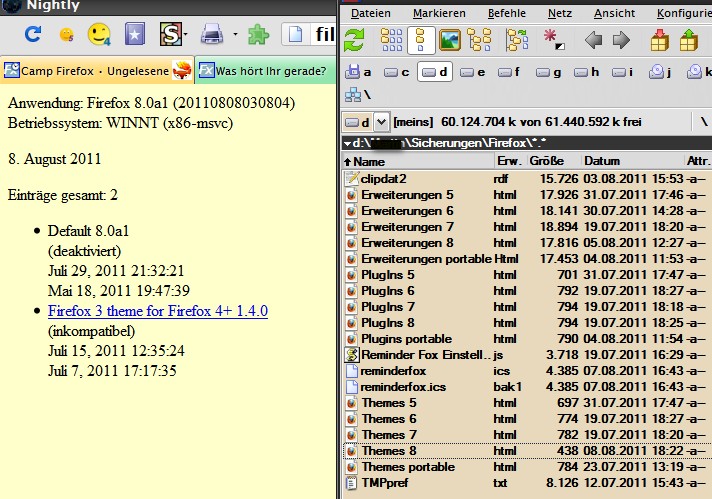Open Firefox 3 theme for Firefox 4+ link
Image resolution: width=712 pixels, height=499 pixels.
coord(157,311)
